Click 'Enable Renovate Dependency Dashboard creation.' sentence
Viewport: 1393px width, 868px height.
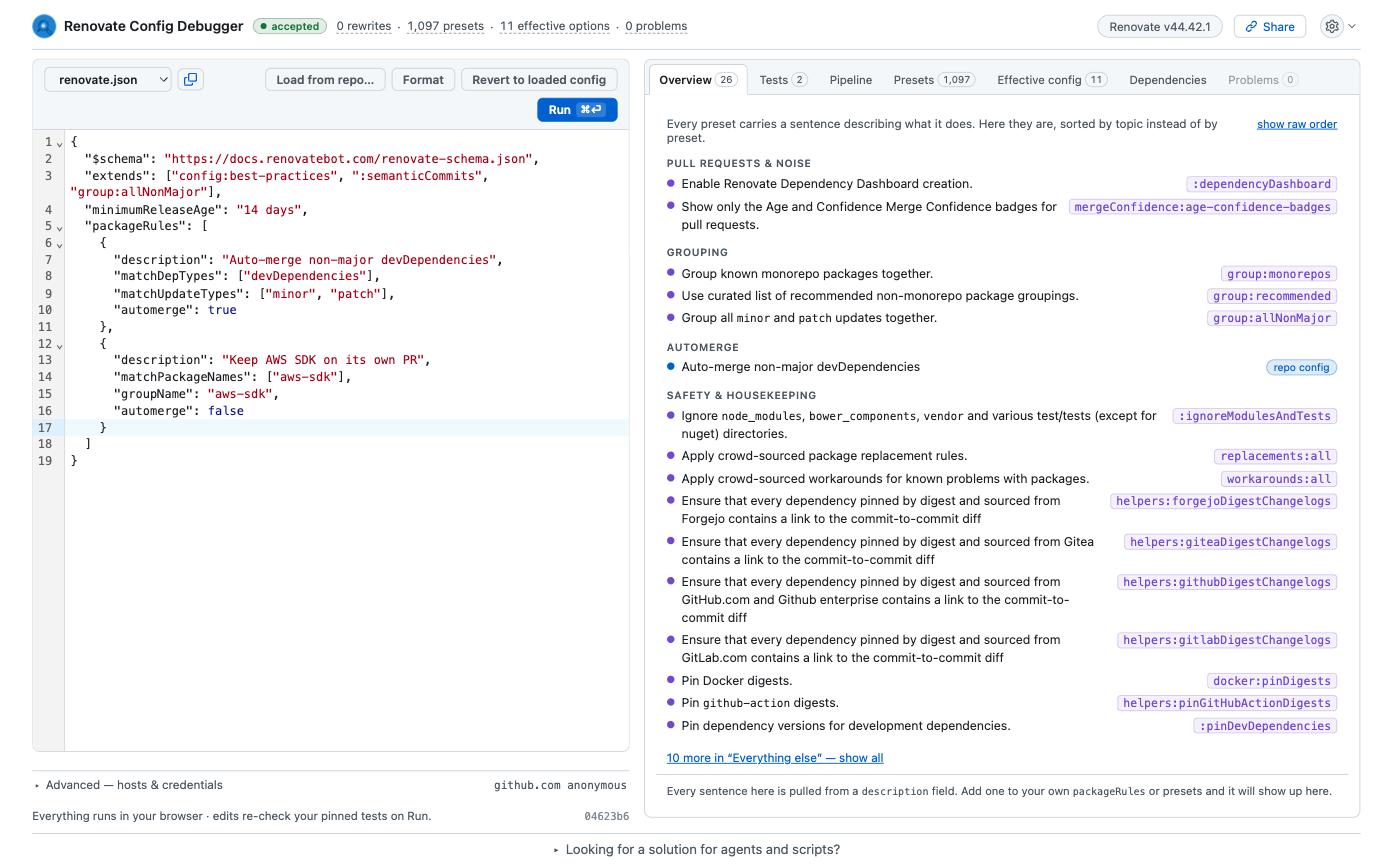coord(826,184)
